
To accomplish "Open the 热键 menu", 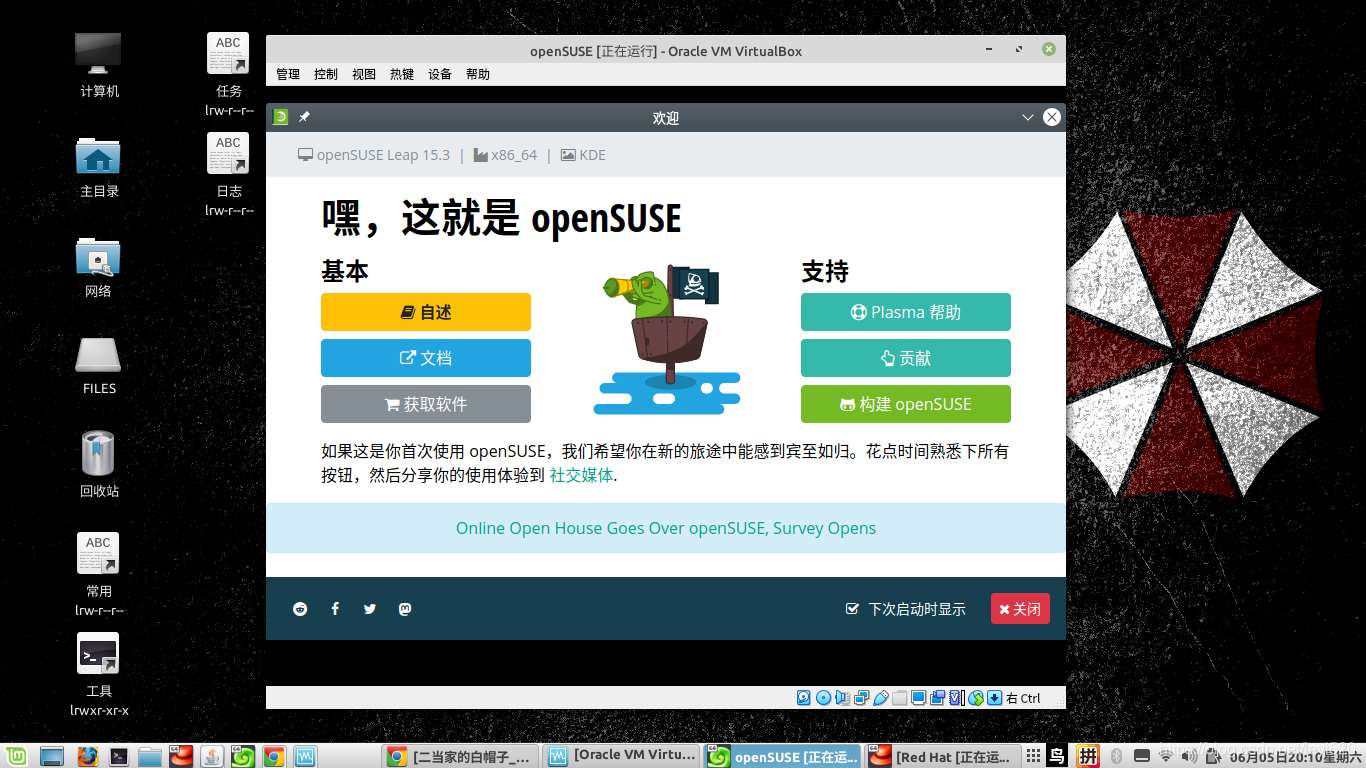I will pyautogui.click(x=402, y=74).
